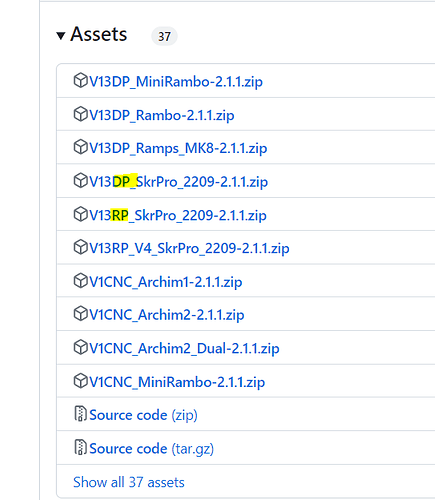Image resolution: width=435 pixels, height=500 pixels.
Task: Click the 37 assets count badge
Action: (x=164, y=36)
